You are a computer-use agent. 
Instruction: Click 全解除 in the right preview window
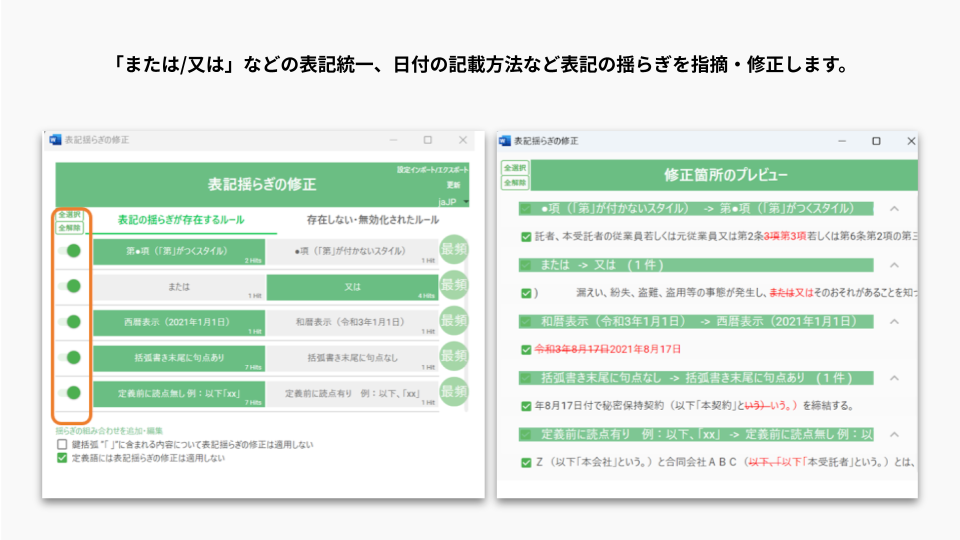515,182
